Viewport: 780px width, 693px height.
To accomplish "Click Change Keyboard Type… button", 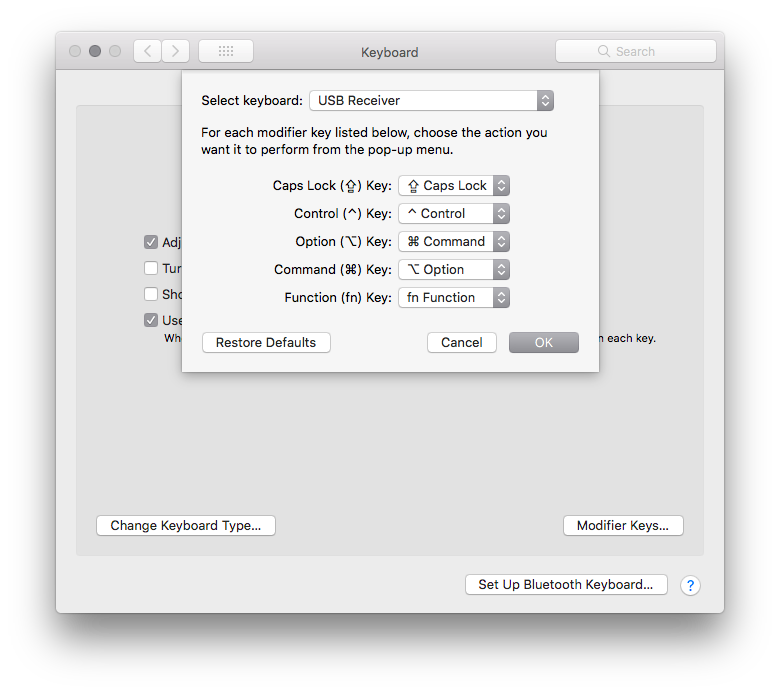I will [x=186, y=525].
